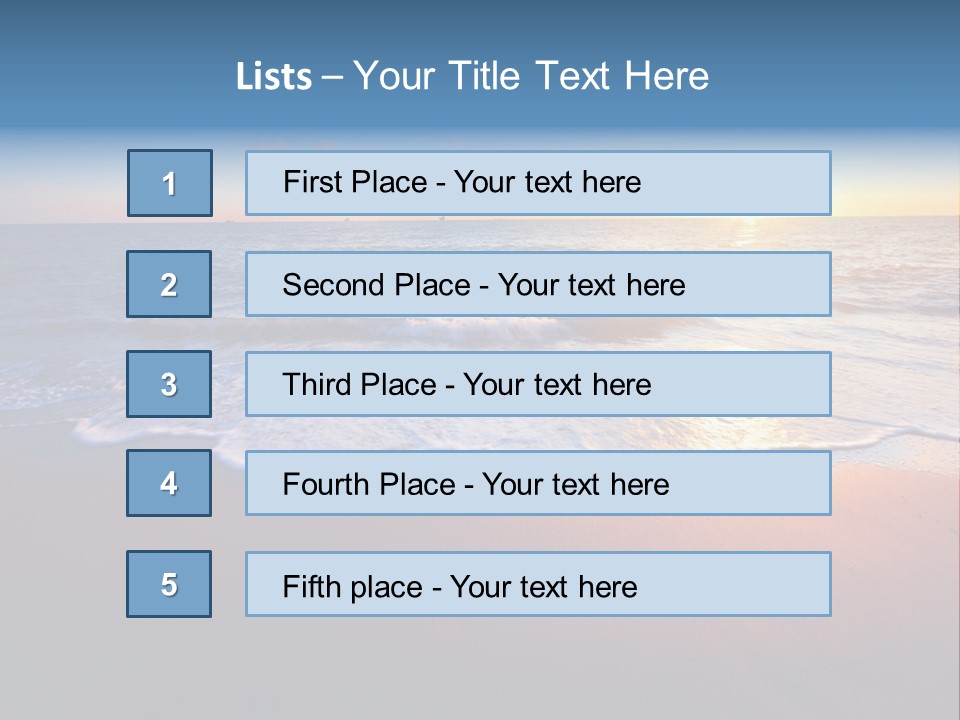Click the number 3 box
The width and height of the screenshot is (960, 720).
[169, 384]
